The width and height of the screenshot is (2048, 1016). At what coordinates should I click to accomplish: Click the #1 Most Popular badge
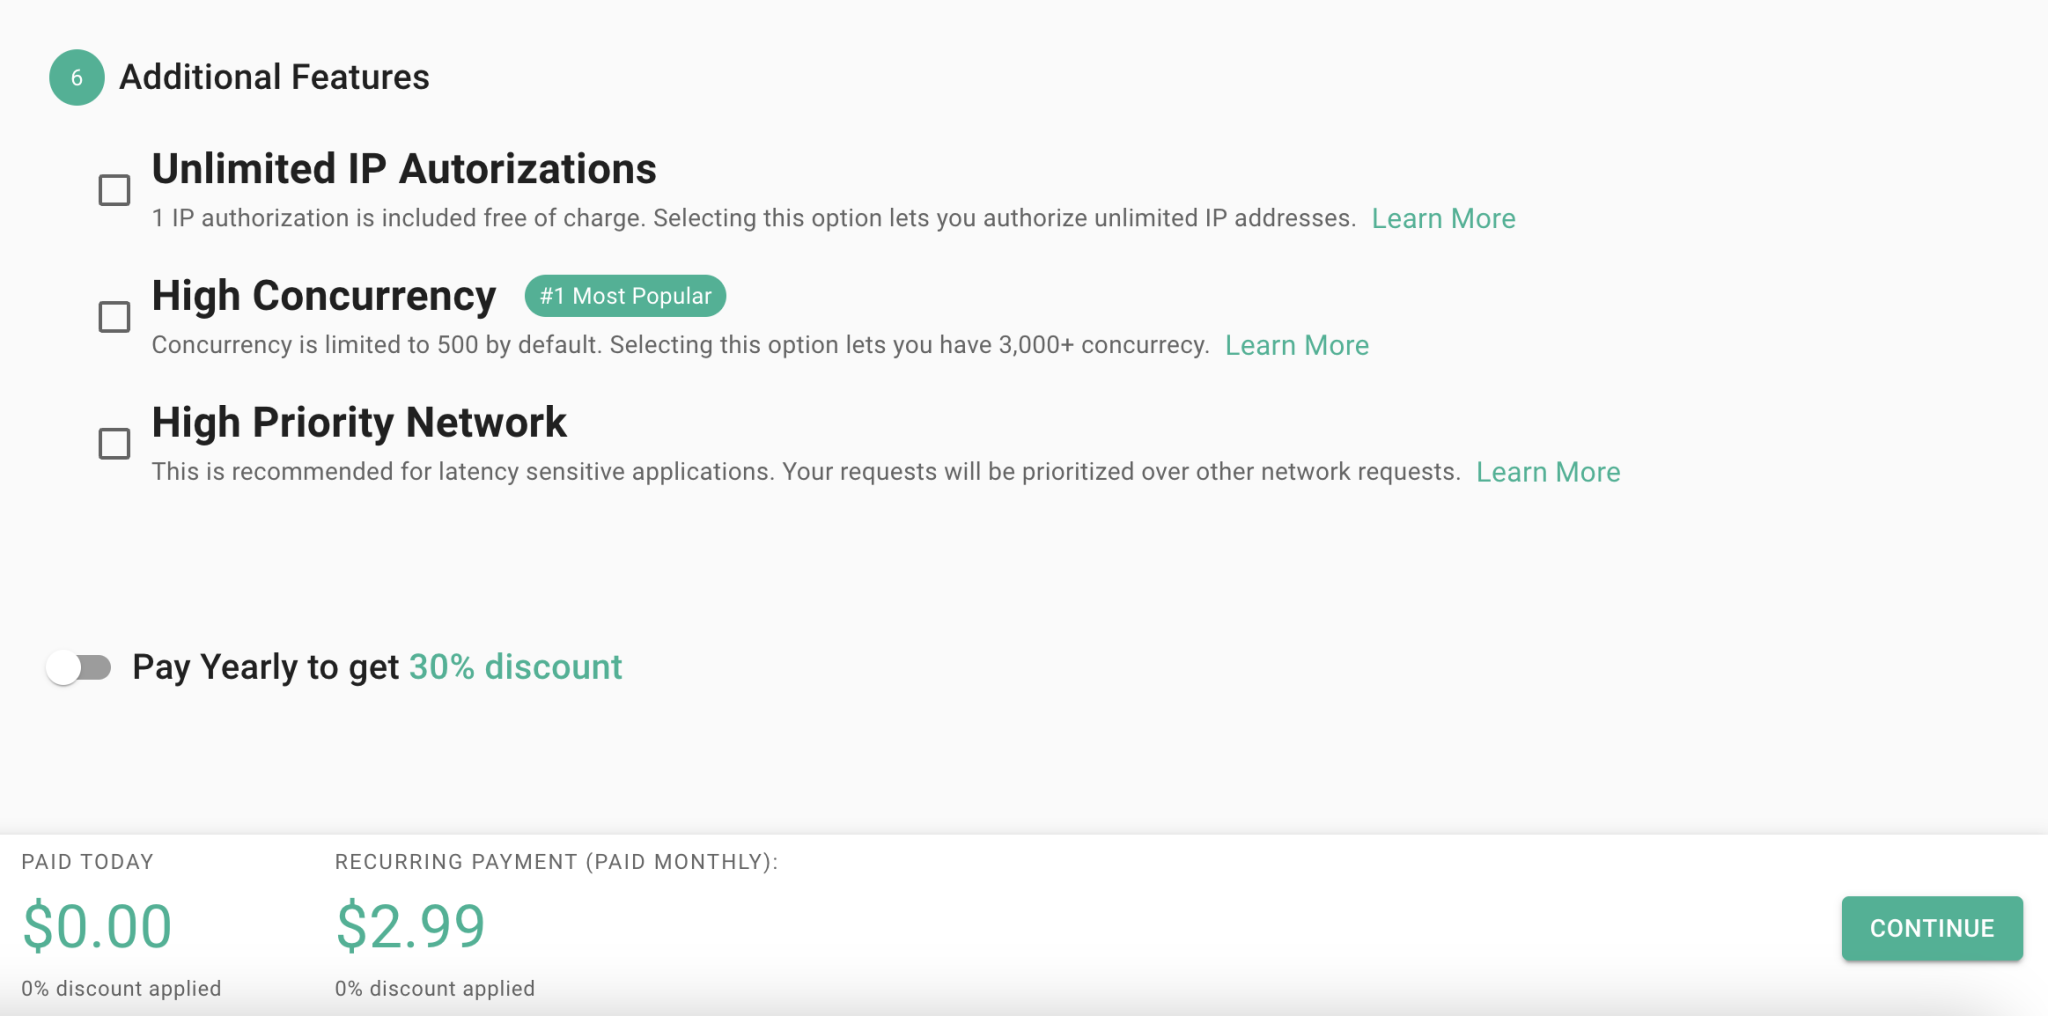pyautogui.click(x=625, y=296)
